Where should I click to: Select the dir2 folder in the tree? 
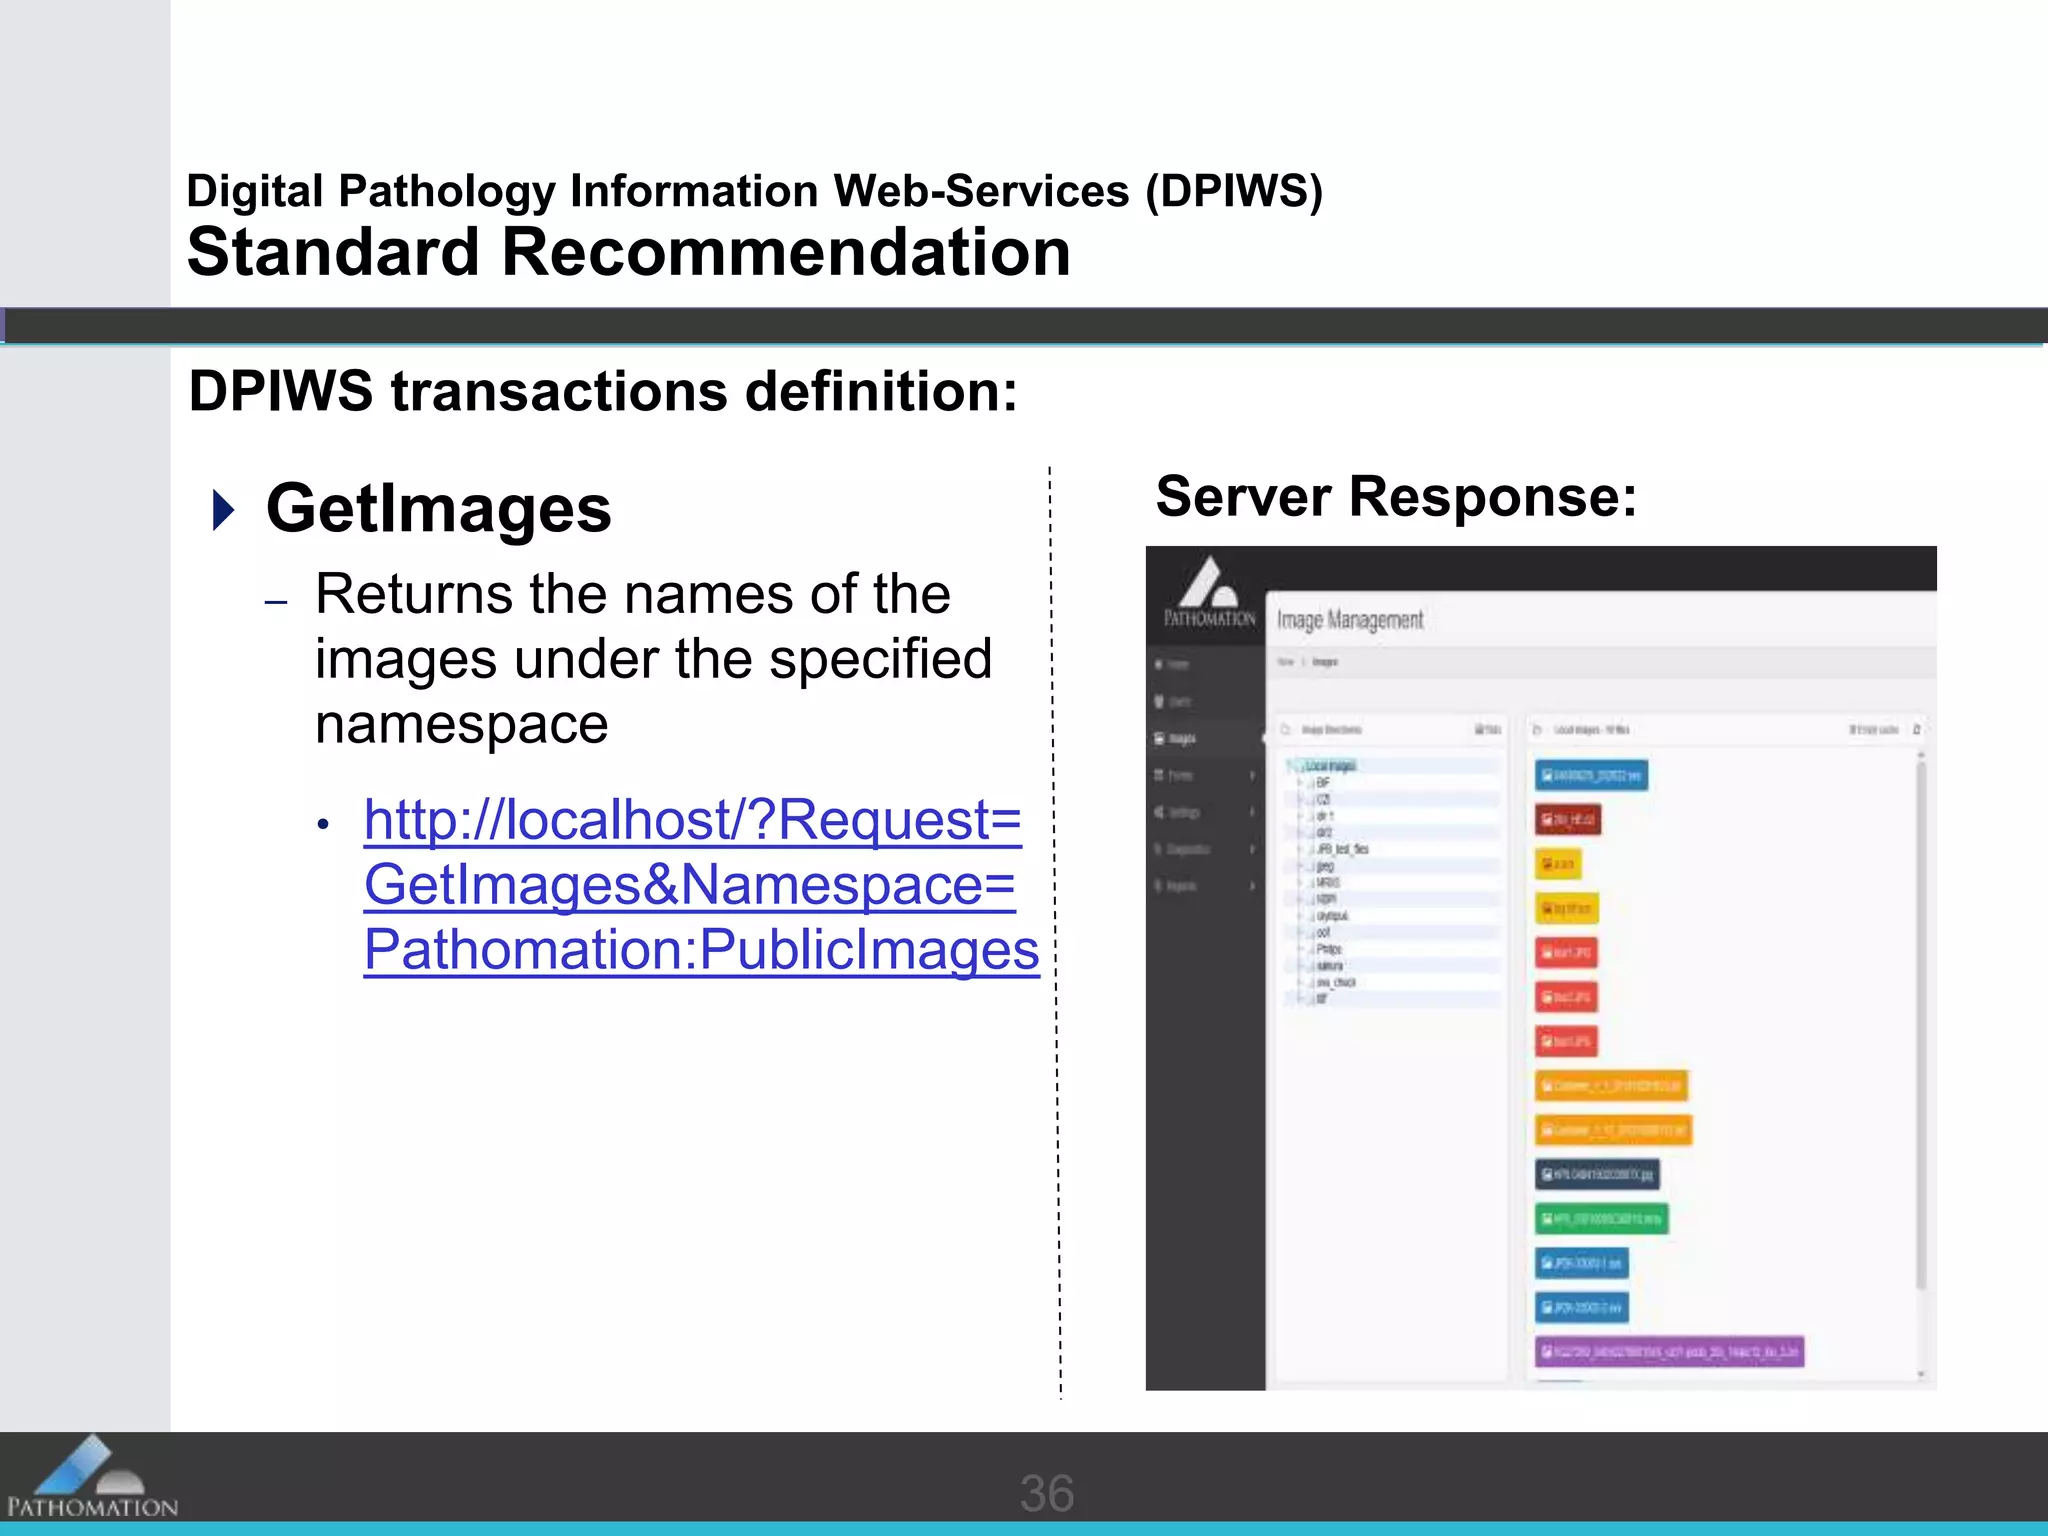coord(1324,832)
